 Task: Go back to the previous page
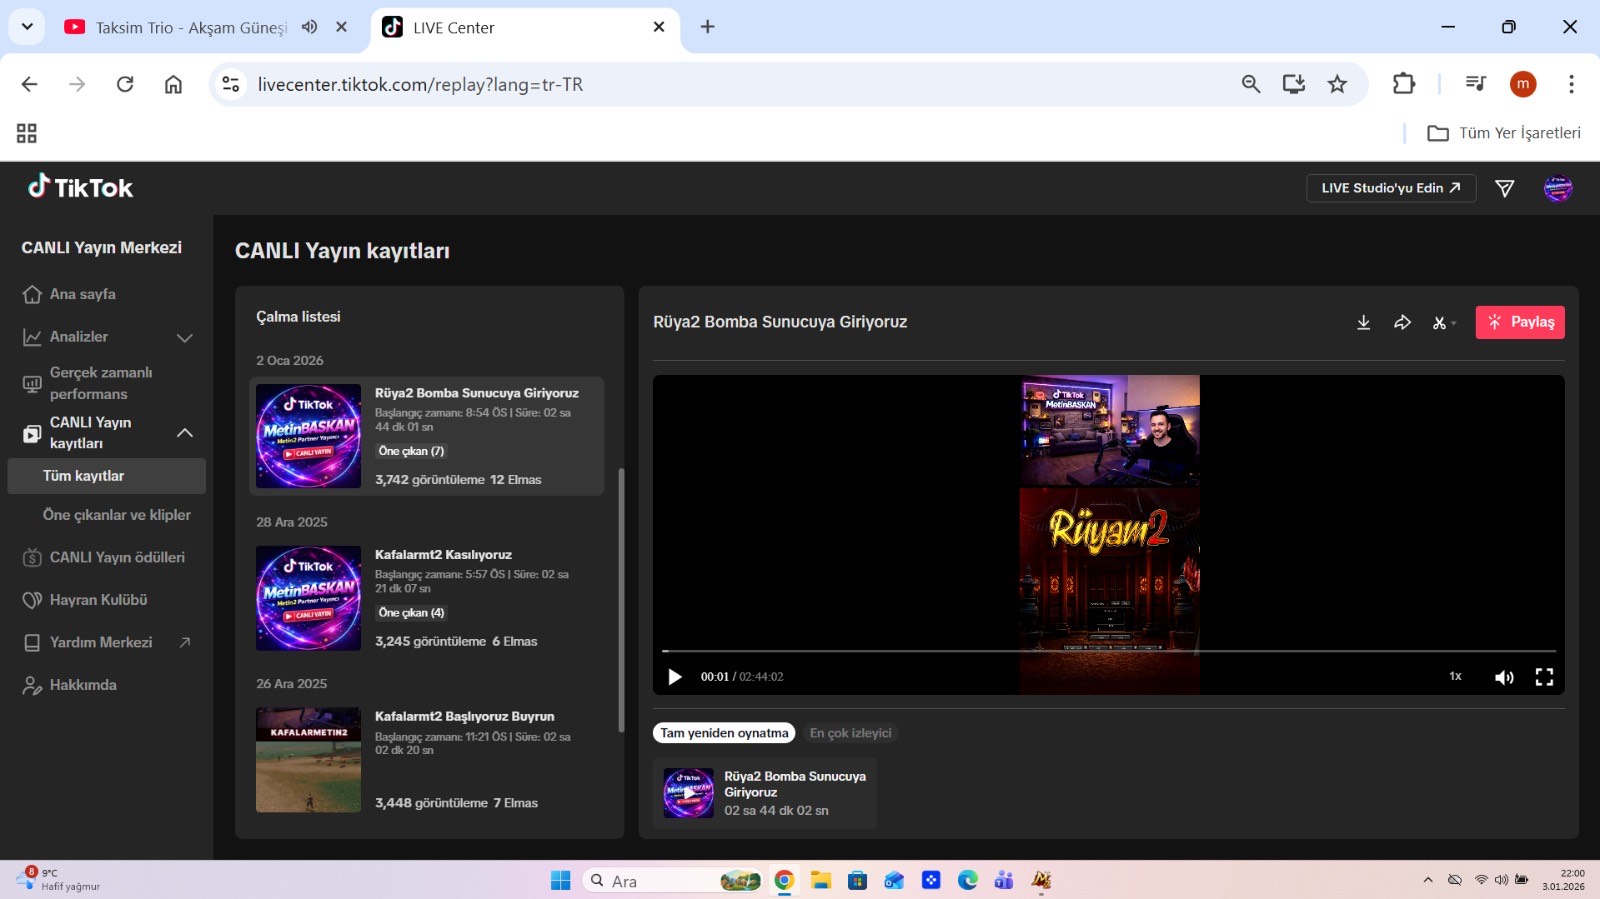point(29,84)
